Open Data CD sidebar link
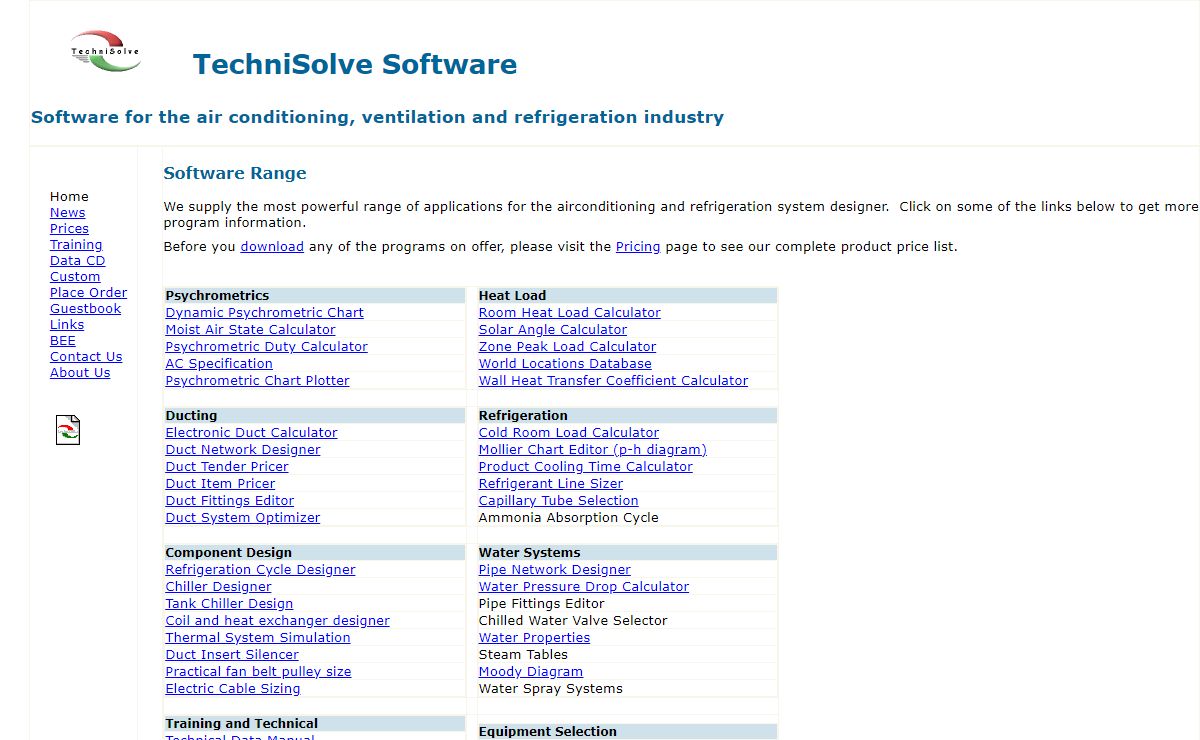1200x740 pixels. click(x=77, y=261)
